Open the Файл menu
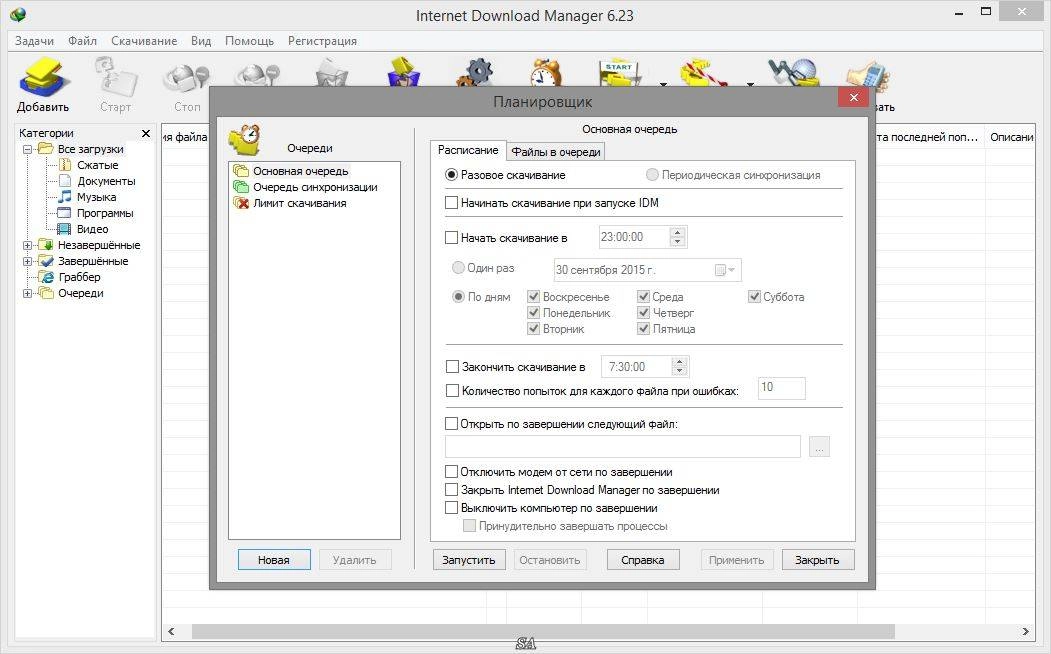Image resolution: width=1051 pixels, height=654 pixels. [x=82, y=41]
